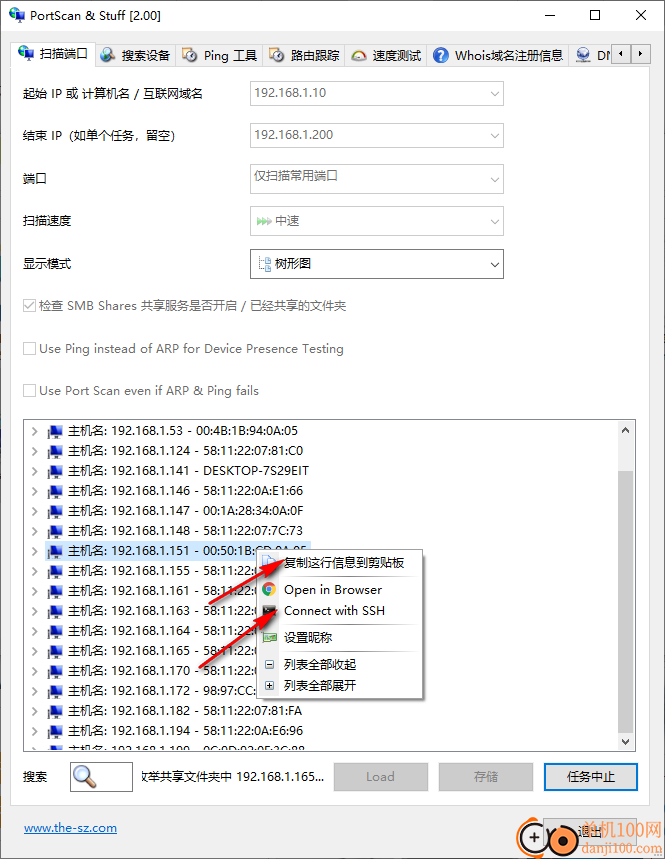Open the 搜索设备 tab

pyautogui.click(x=135, y=55)
